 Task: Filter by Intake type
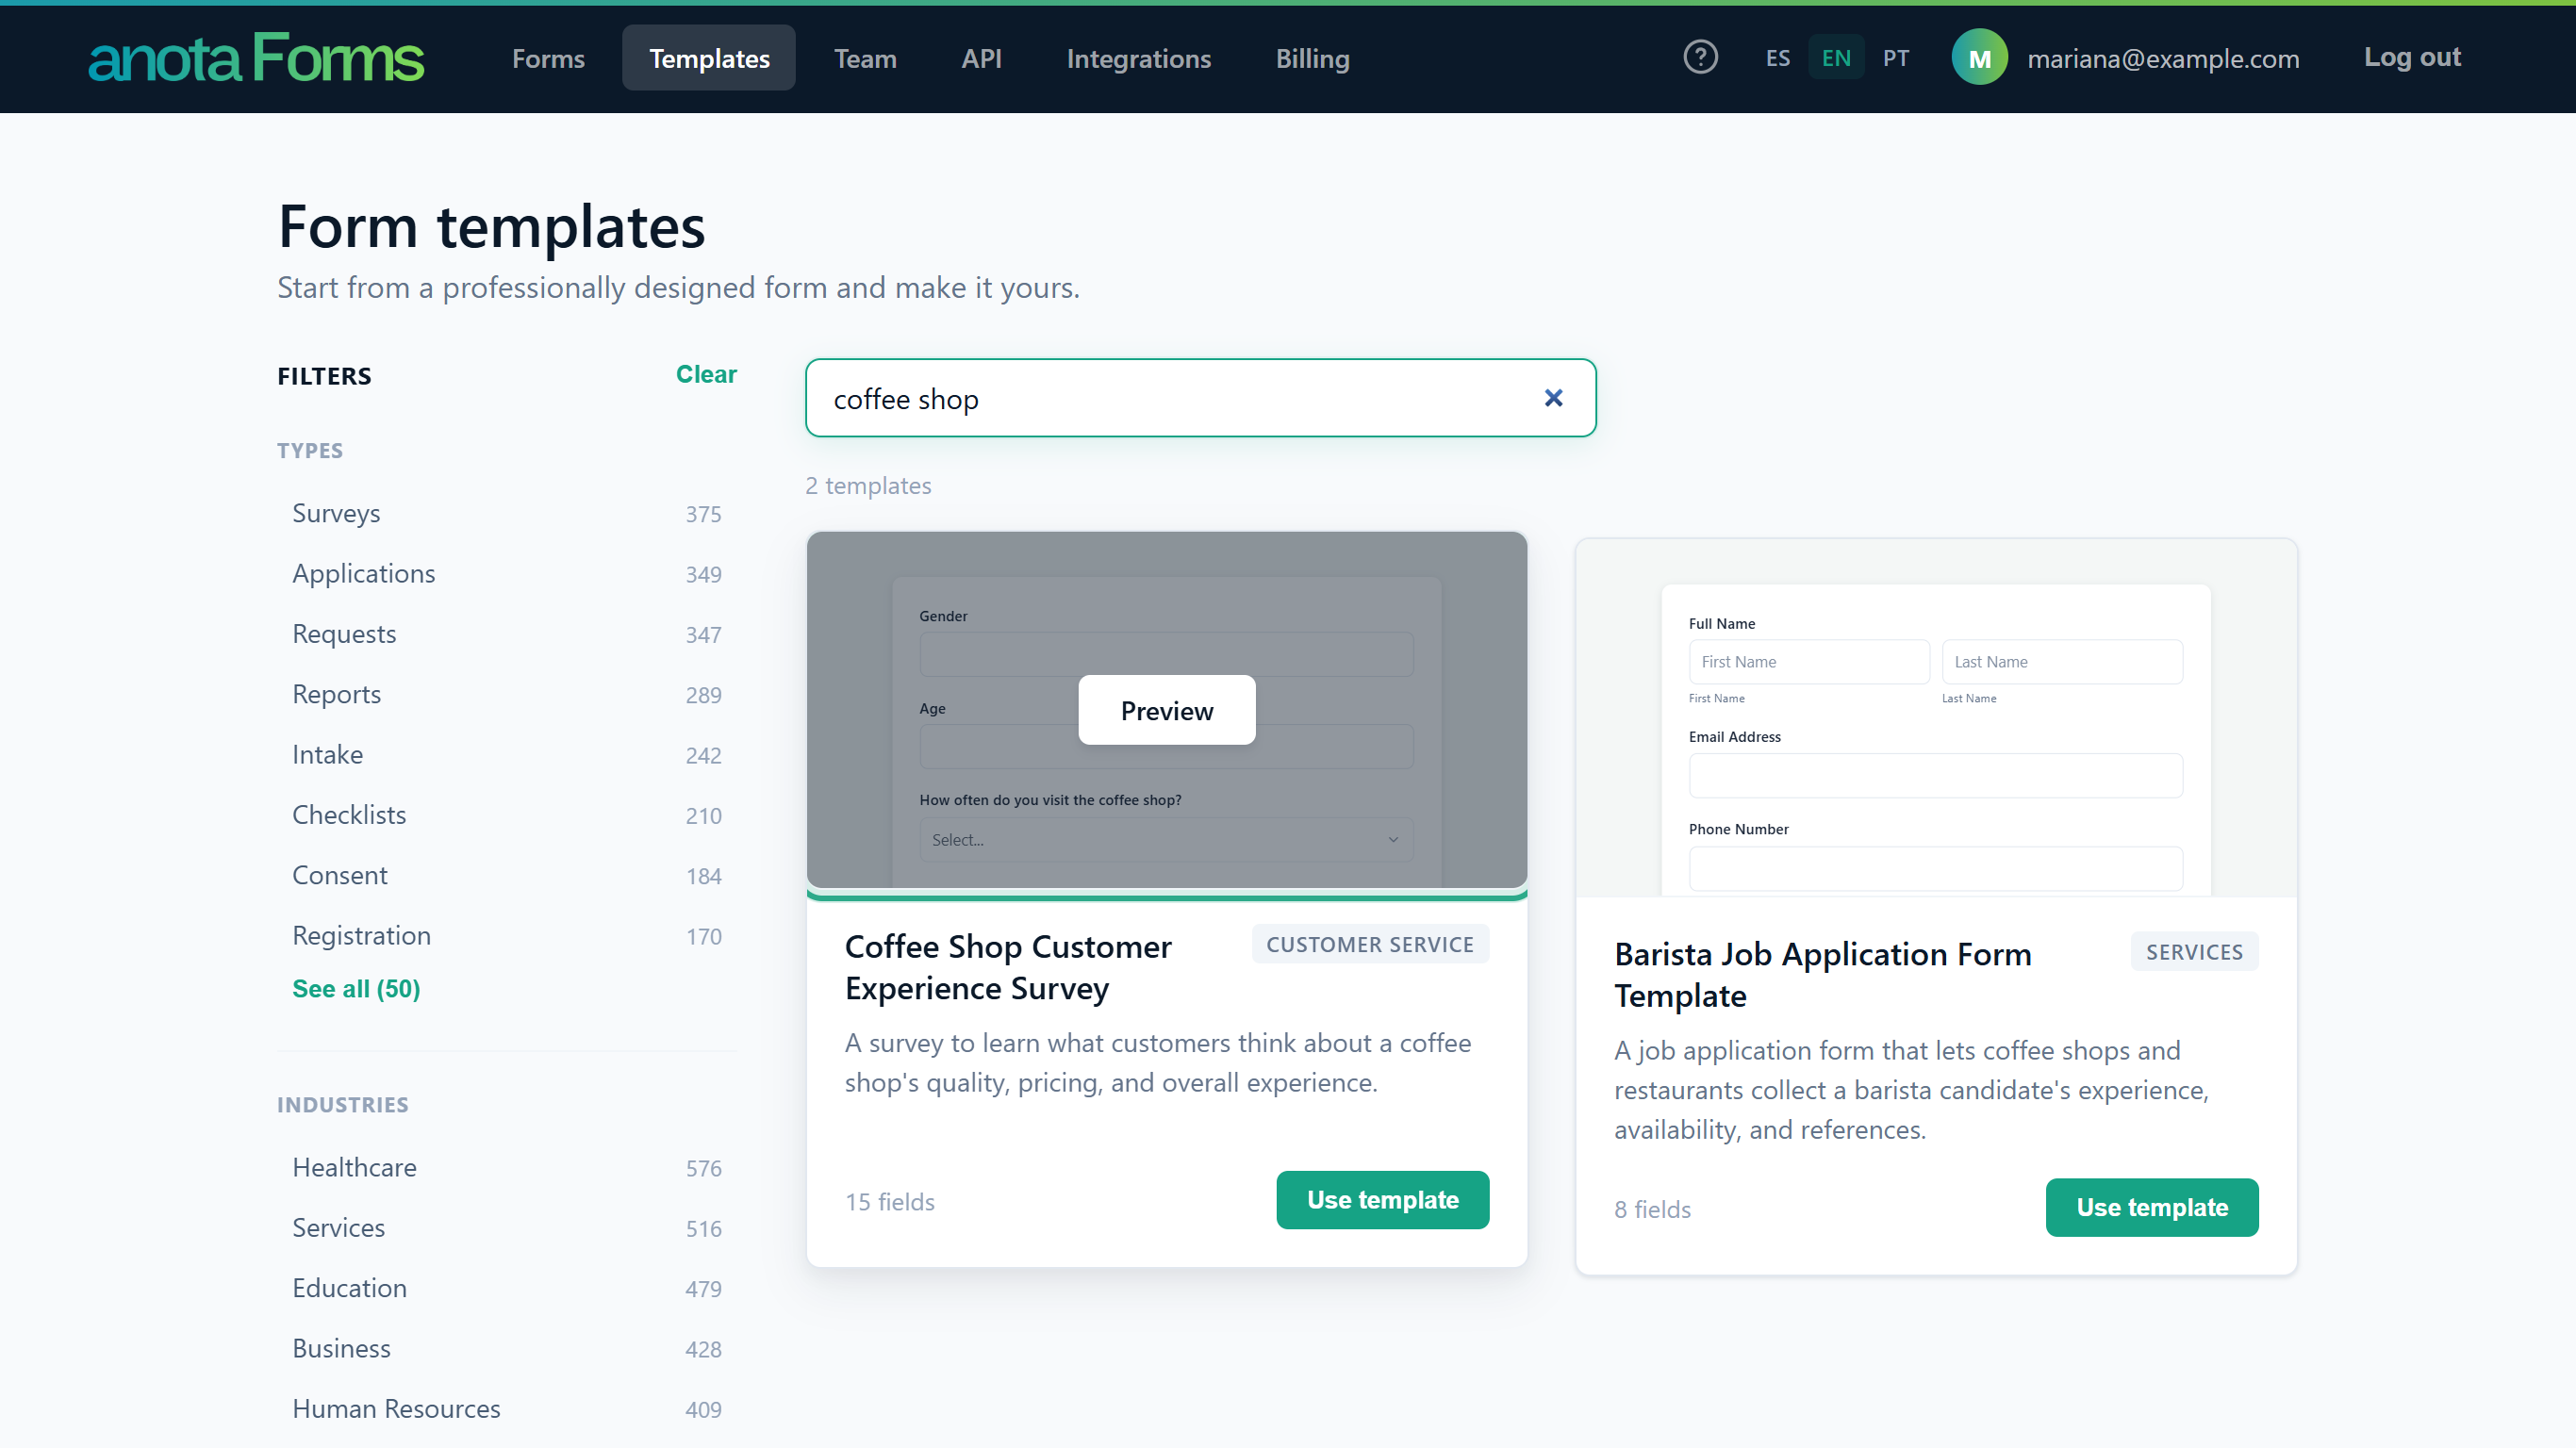(506, 755)
